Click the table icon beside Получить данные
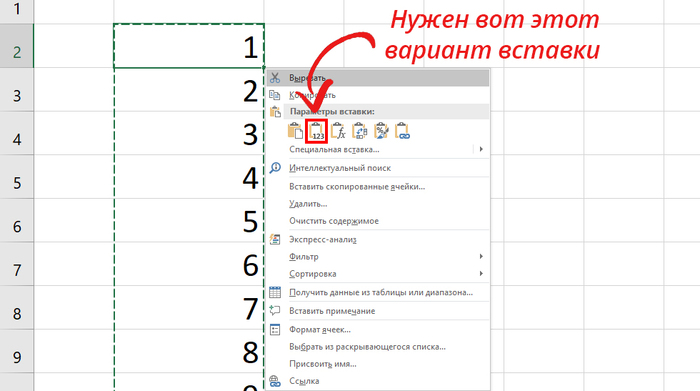Screen dimensions: 700x391 click(275, 292)
